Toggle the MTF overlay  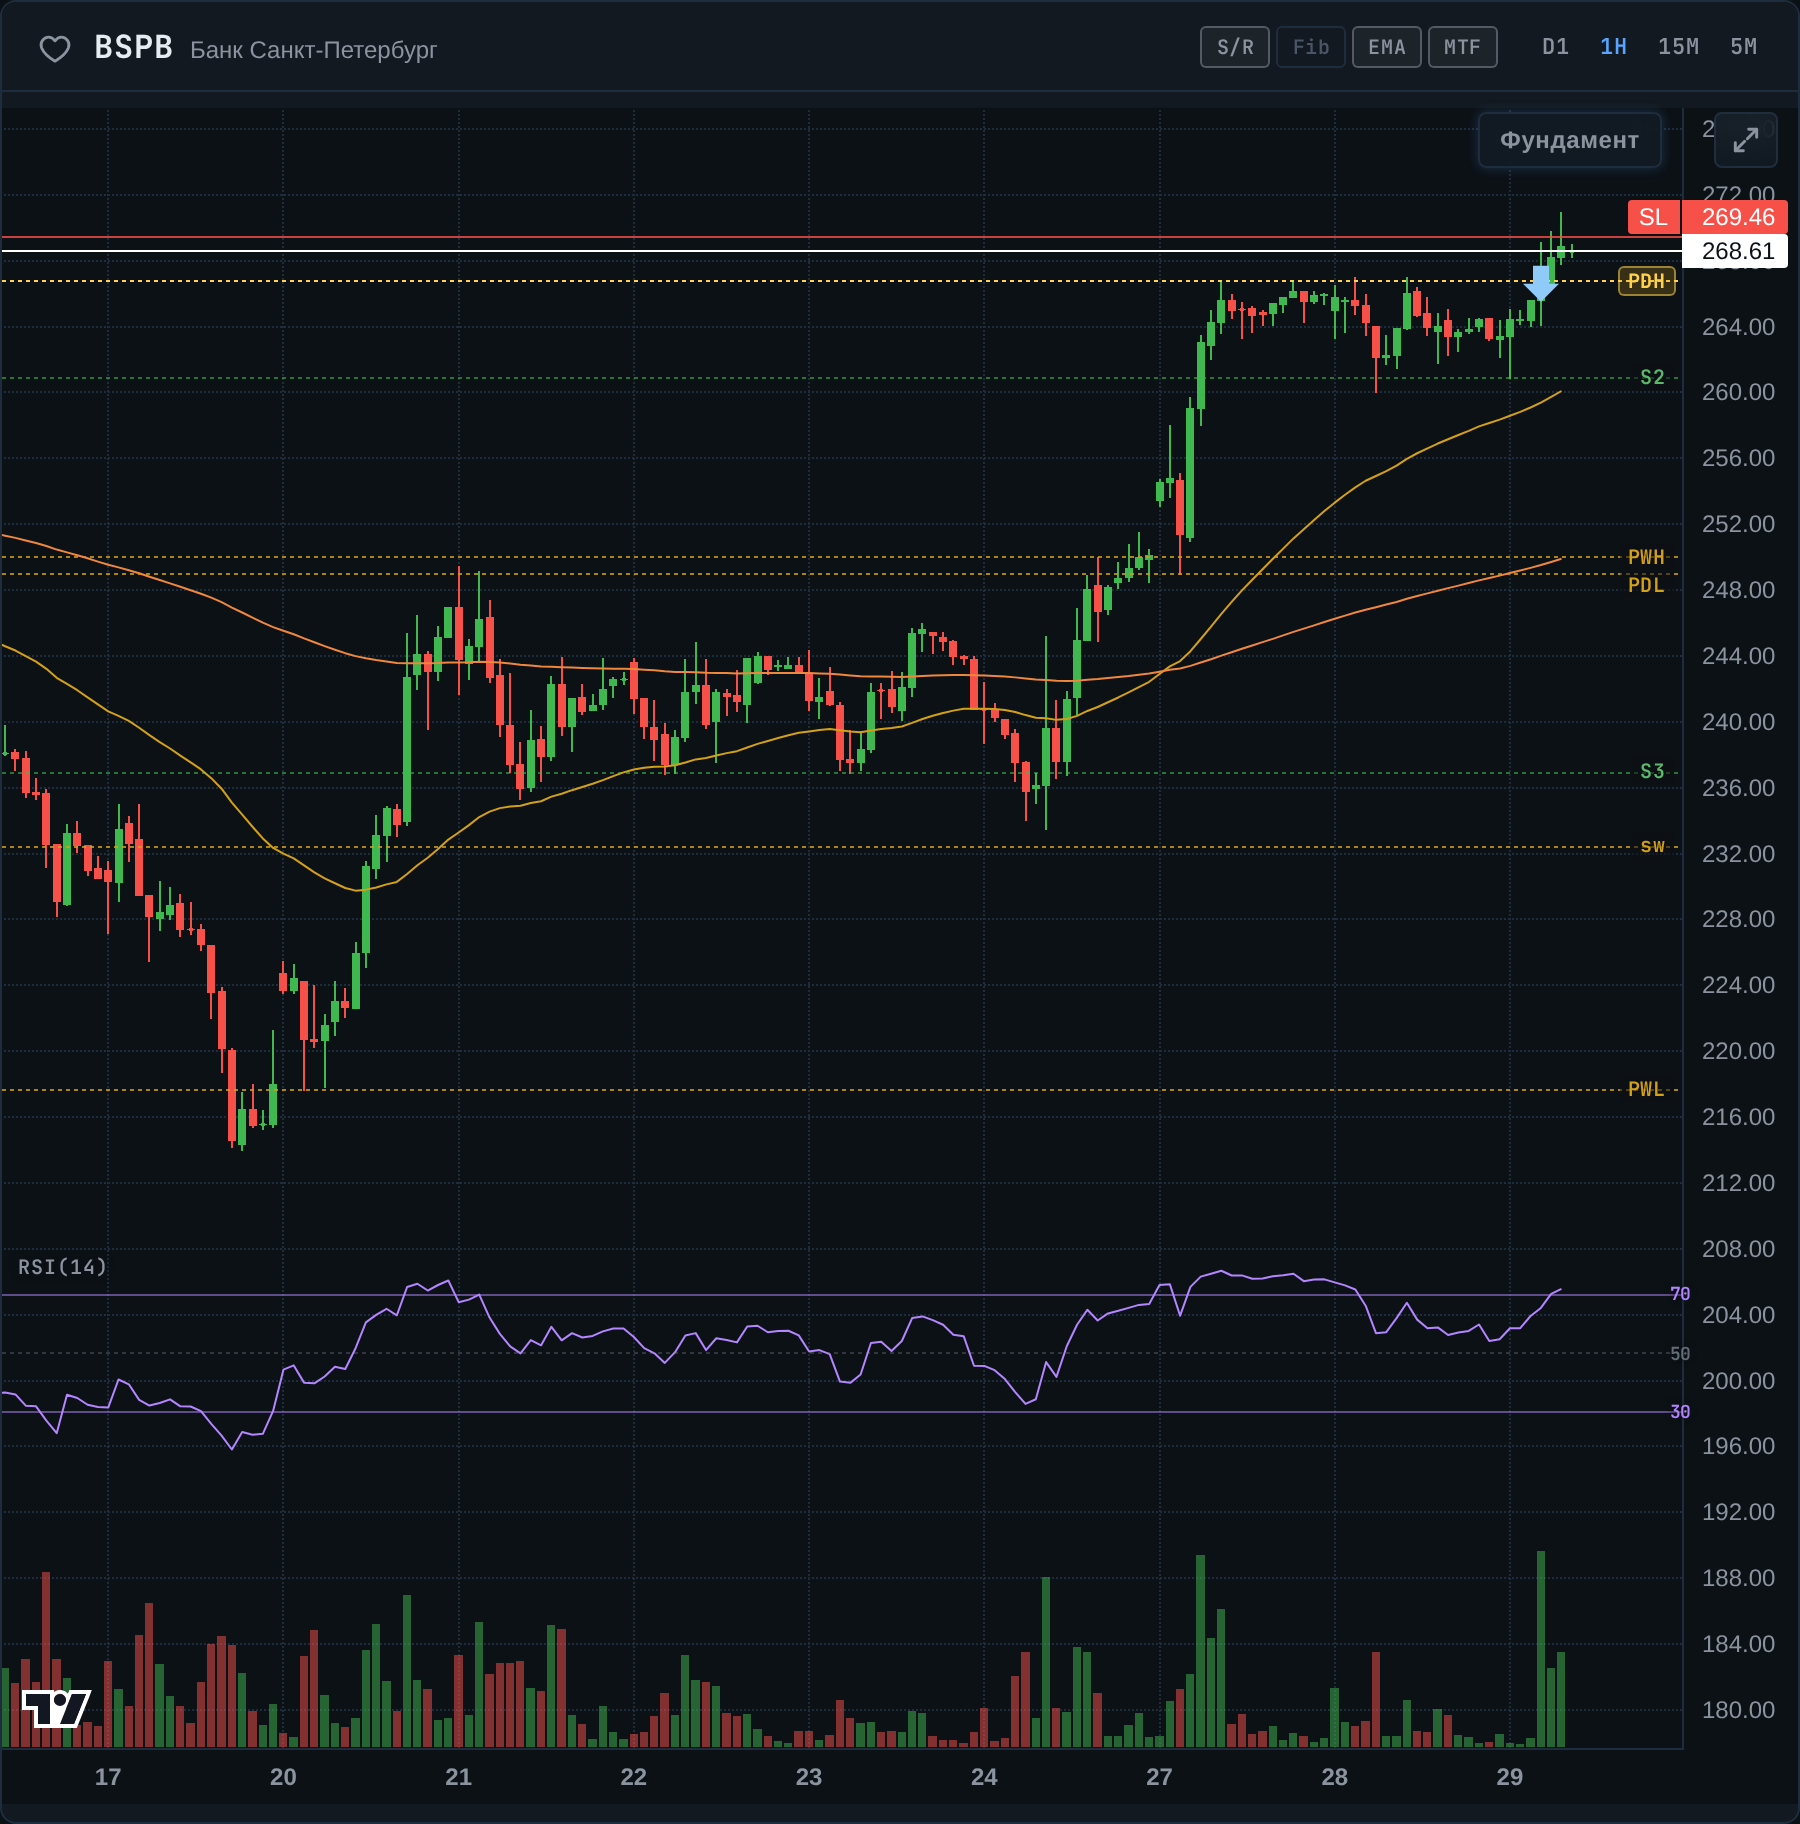(1462, 47)
